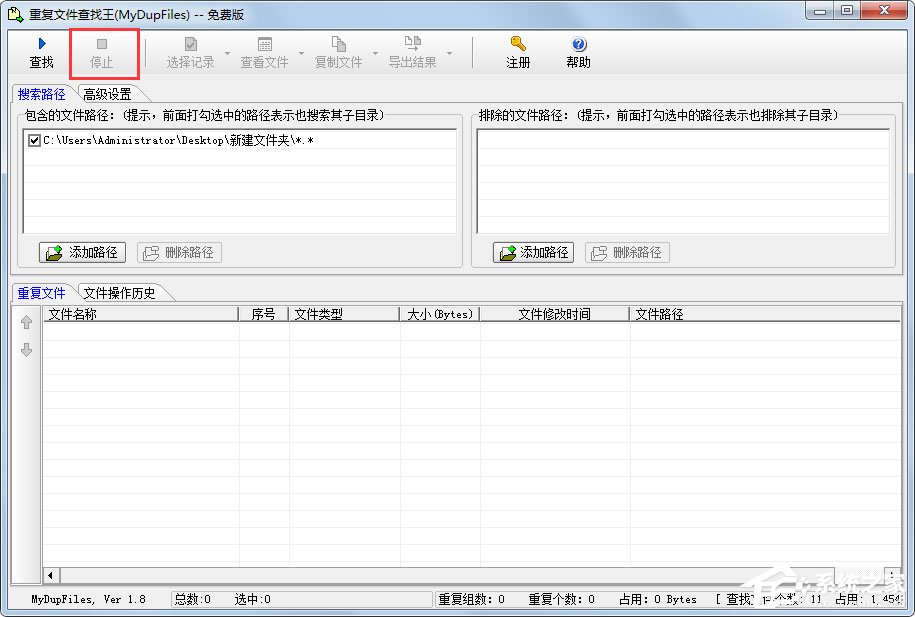Open the 重复文件 results tab
The height and width of the screenshot is (617, 915).
pos(41,293)
